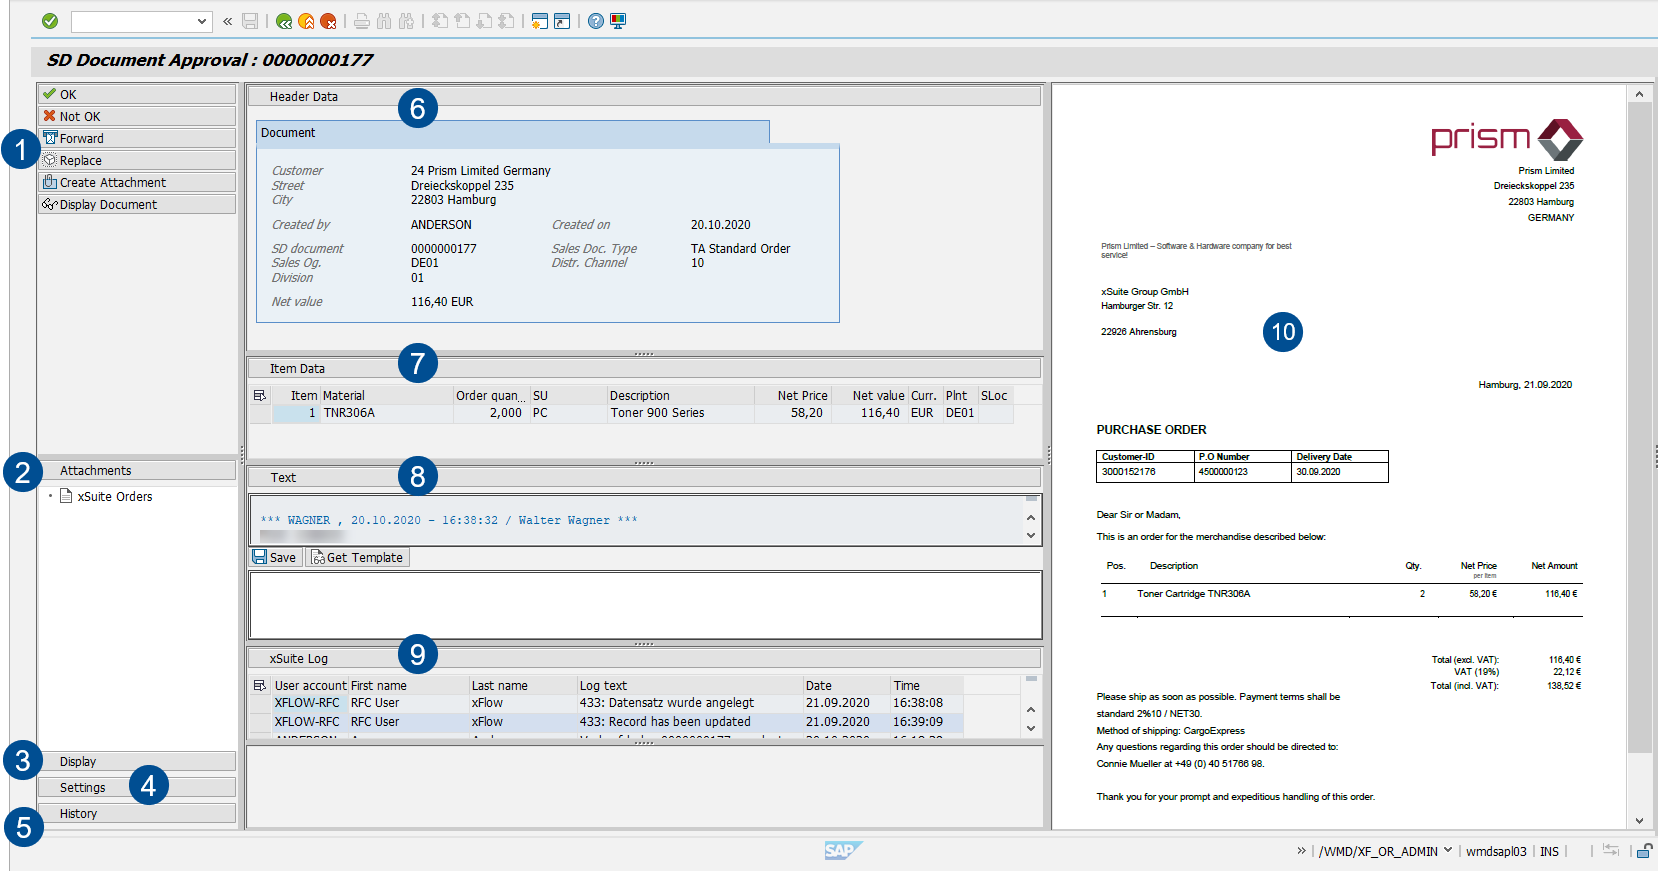Viewport: 1658px width, 871px height.
Task: Click the Print icon in the toolbar
Action: coord(362,21)
